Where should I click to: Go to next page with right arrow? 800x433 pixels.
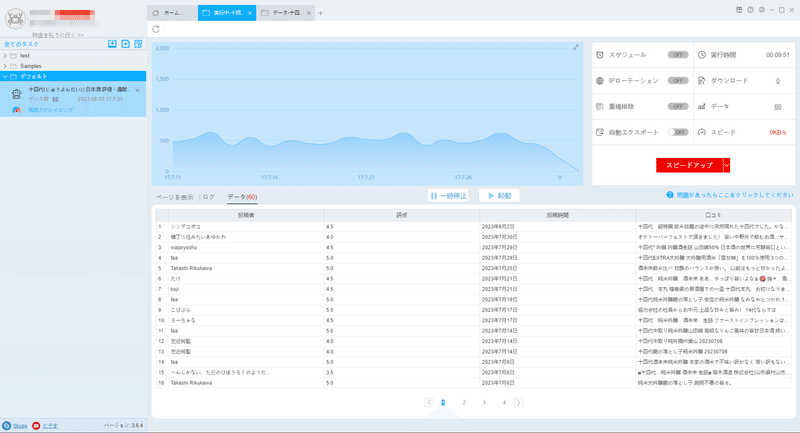coord(518,402)
